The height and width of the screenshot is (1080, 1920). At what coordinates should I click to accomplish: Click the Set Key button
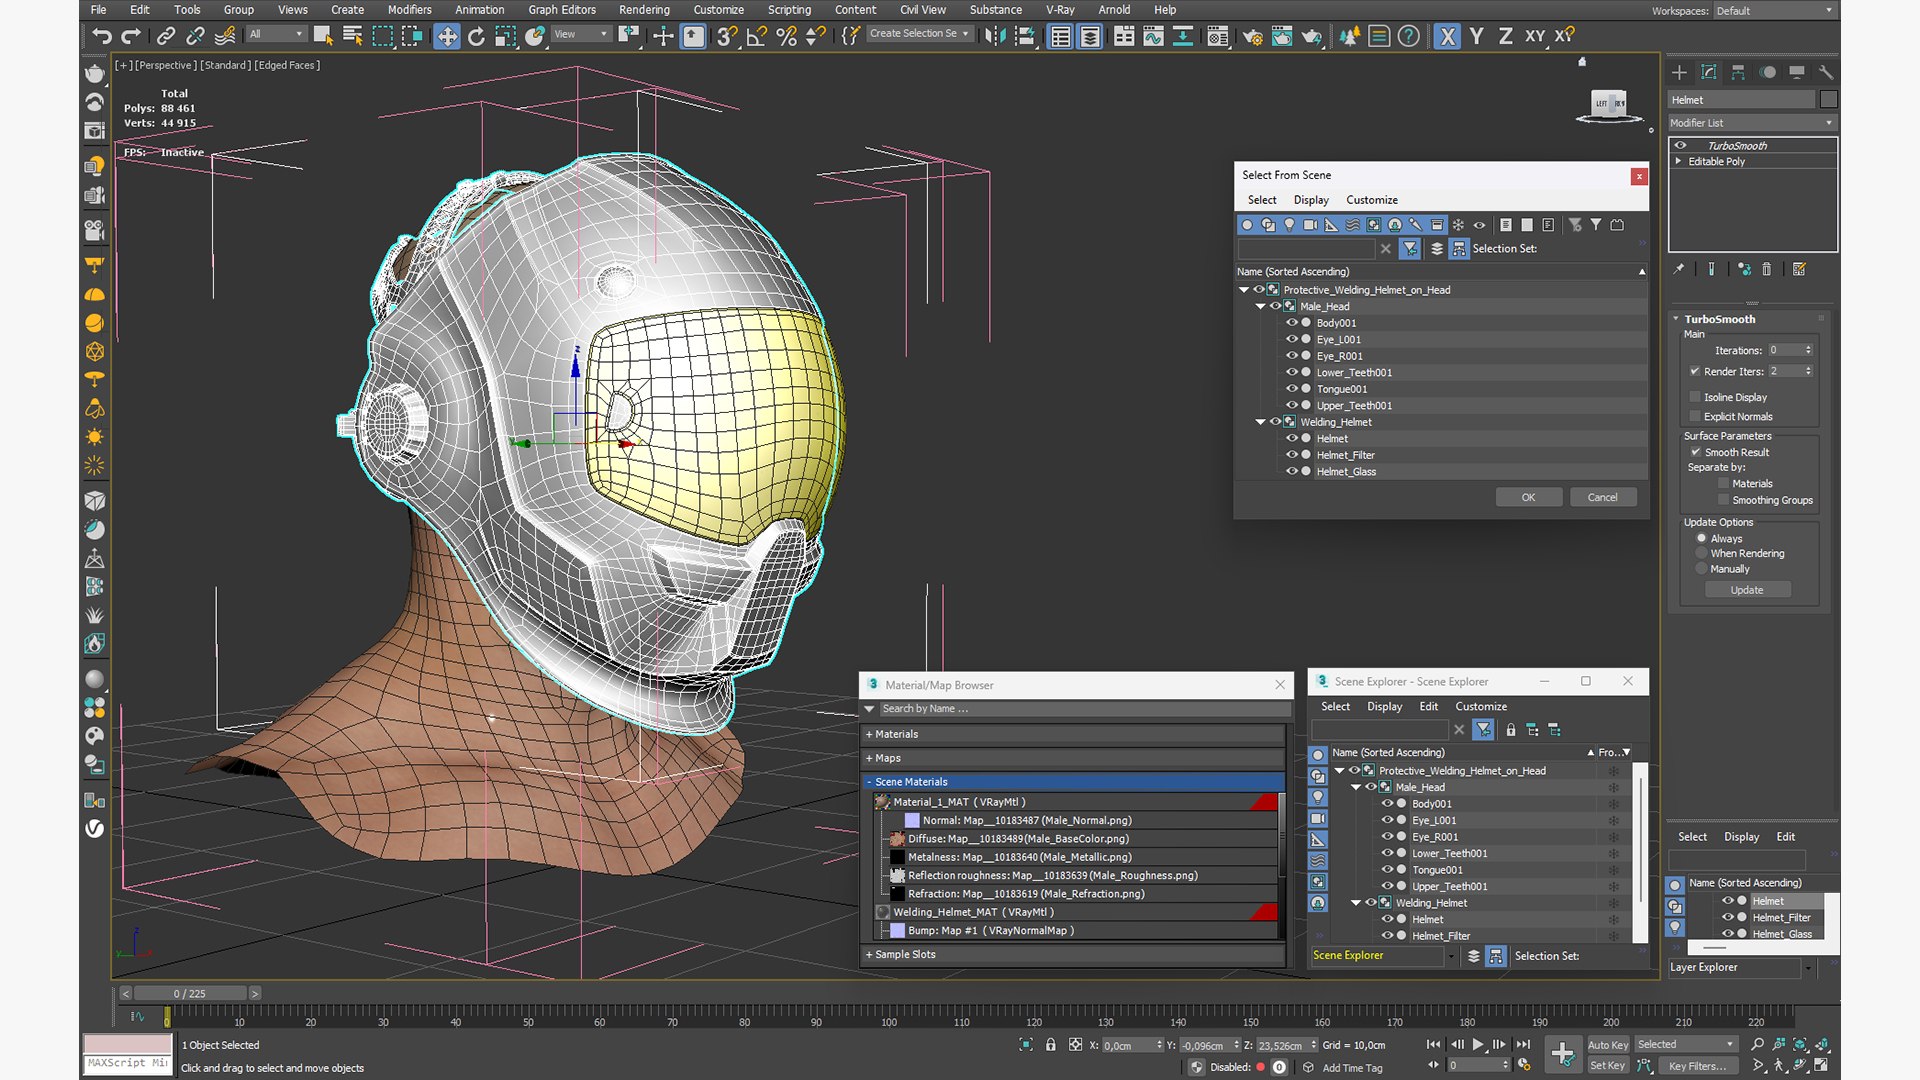tap(1608, 1066)
